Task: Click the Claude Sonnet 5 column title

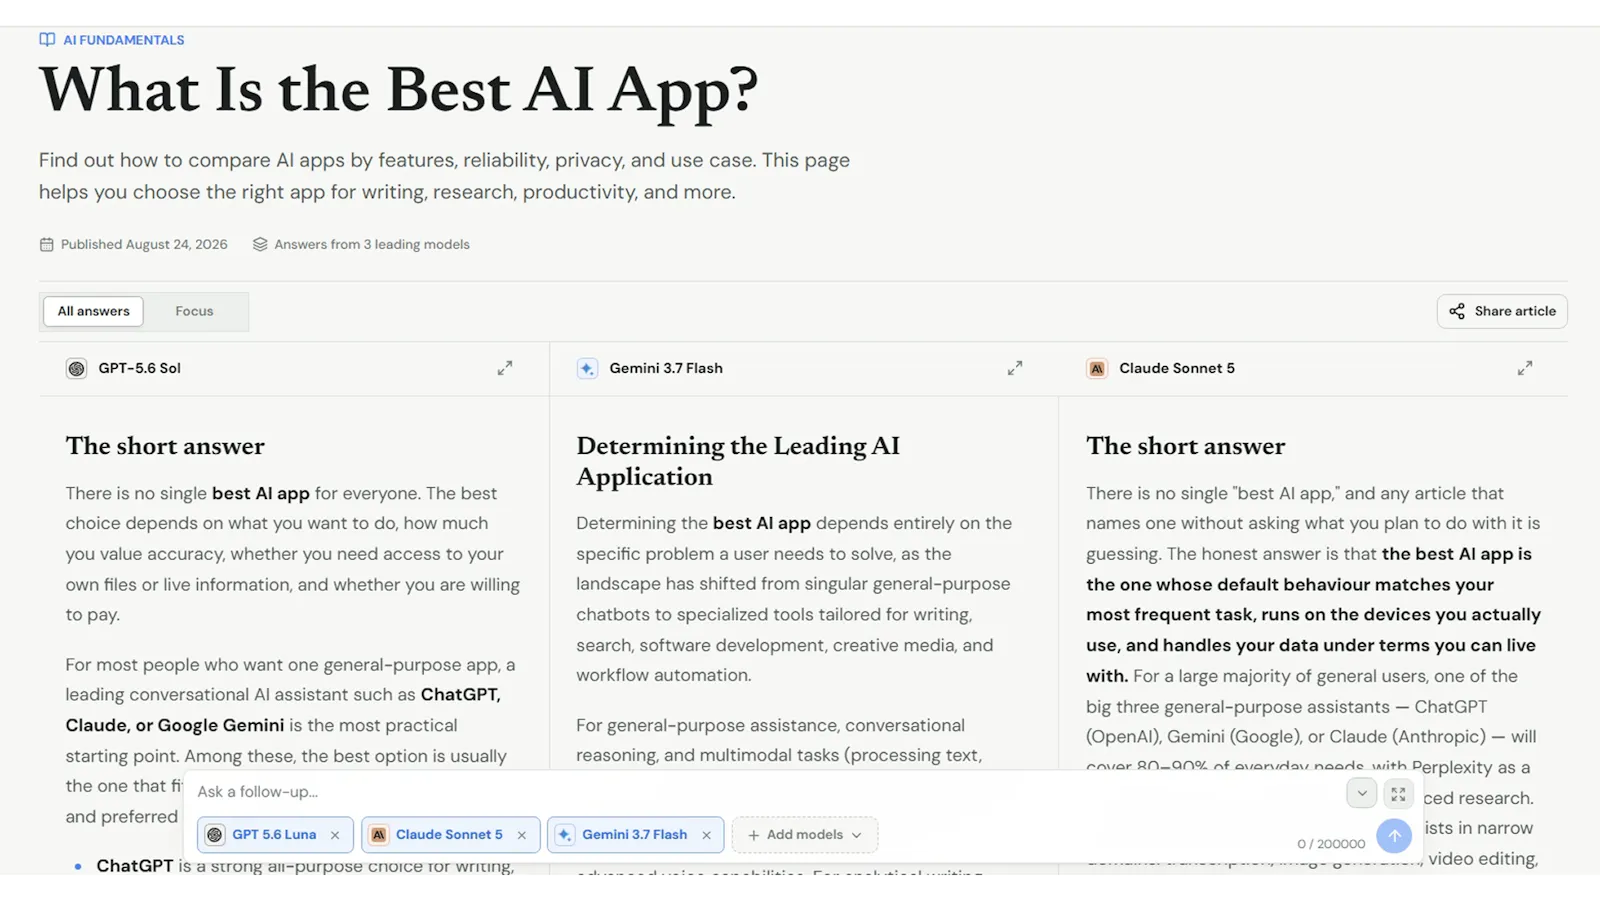Action: pyautogui.click(x=1177, y=368)
